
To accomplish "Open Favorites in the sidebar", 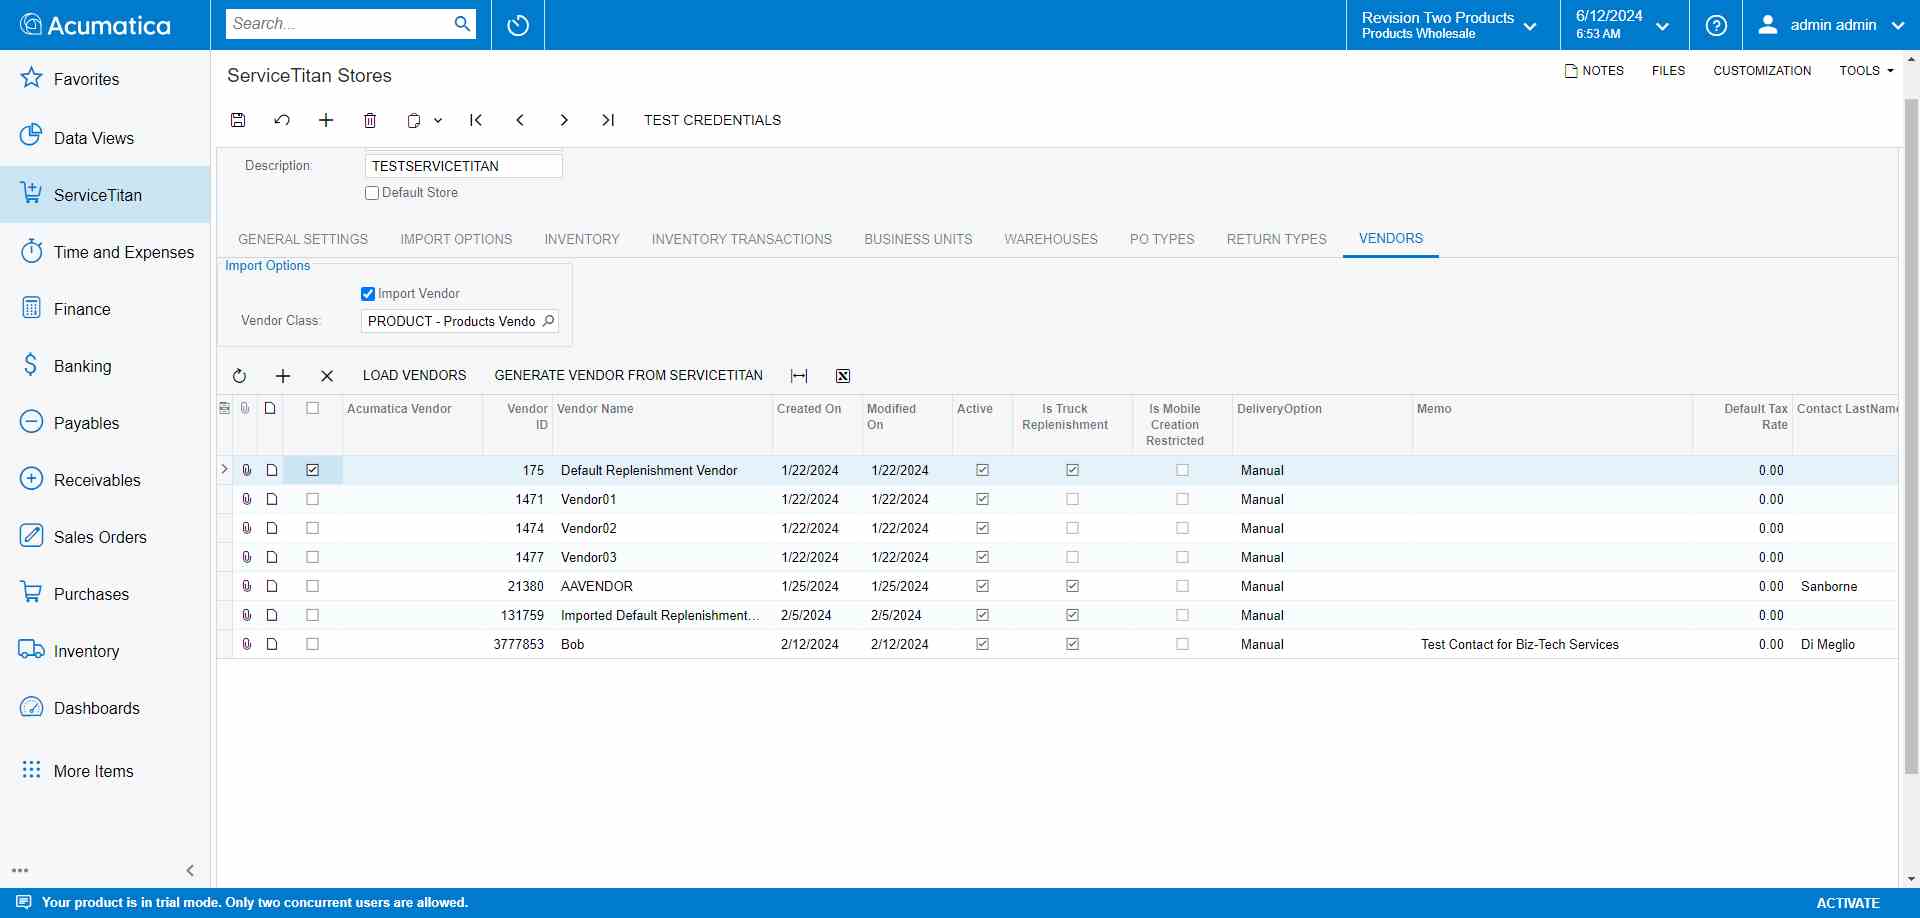I will 105,79.
